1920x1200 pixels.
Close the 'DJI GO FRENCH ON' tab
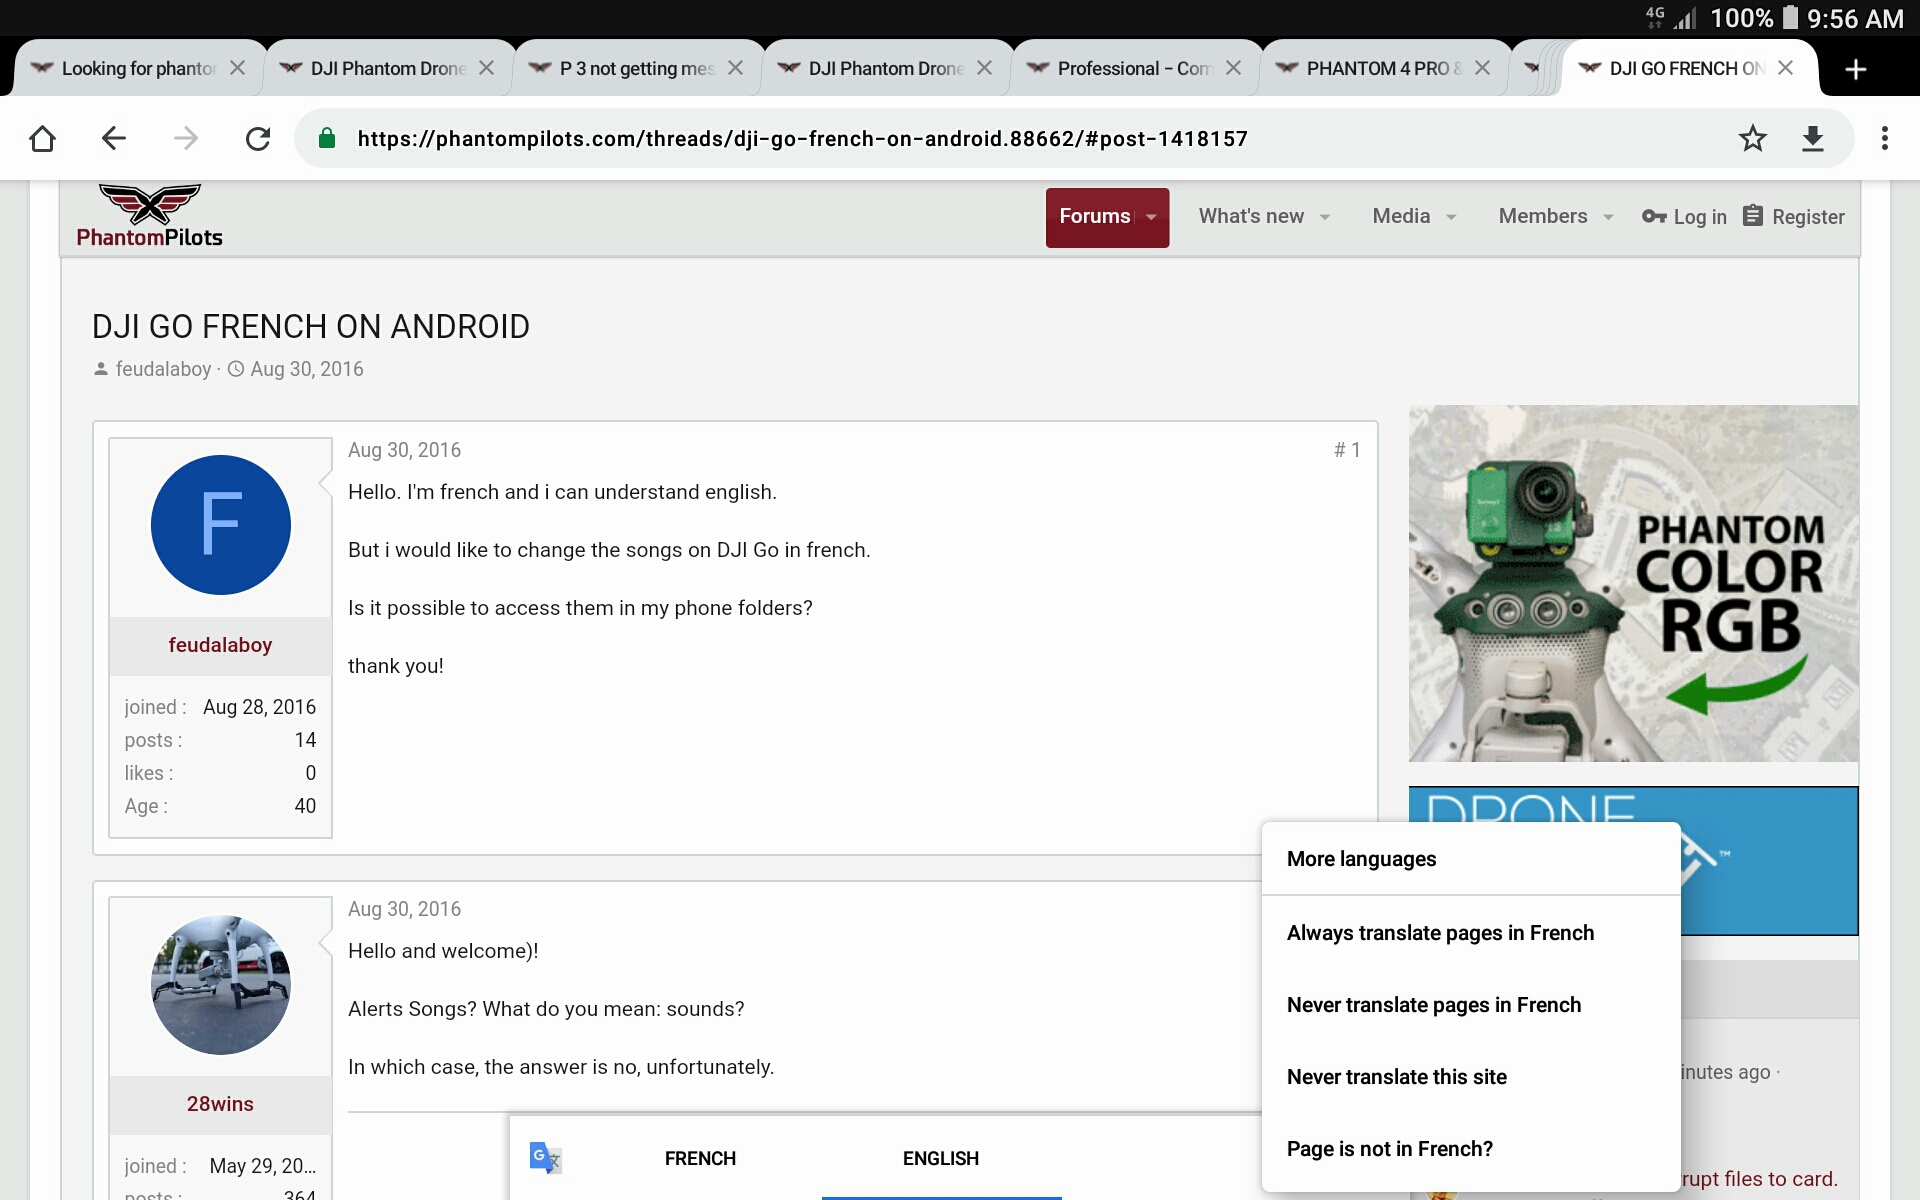1785,68
